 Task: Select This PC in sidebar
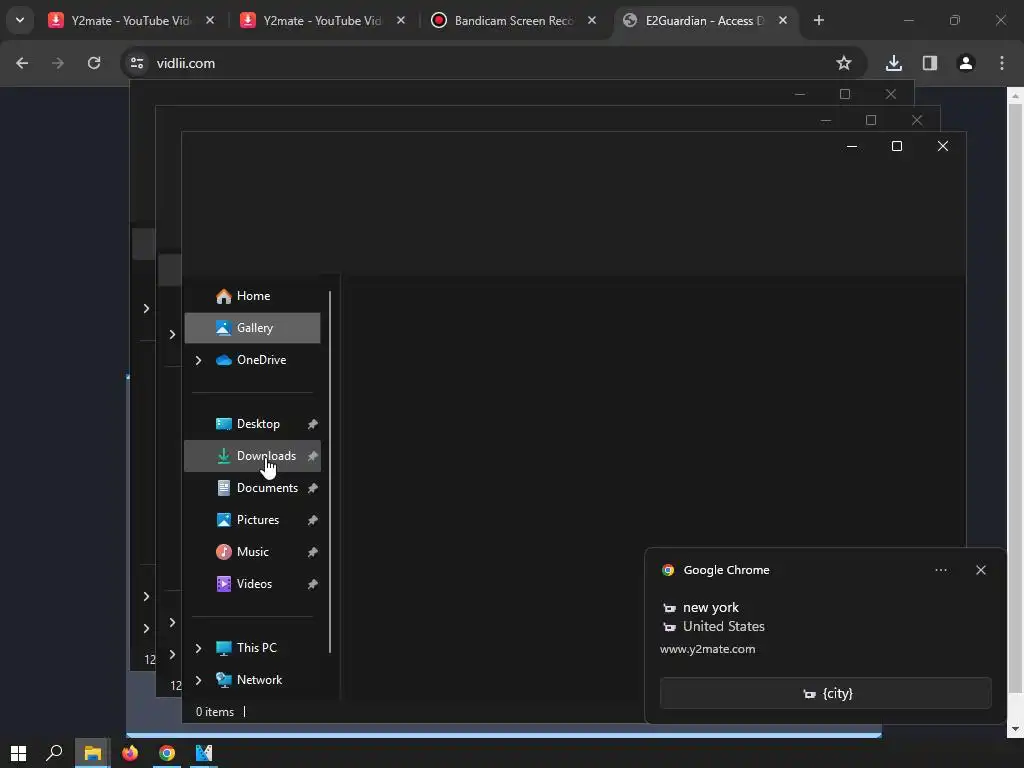pos(253,648)
